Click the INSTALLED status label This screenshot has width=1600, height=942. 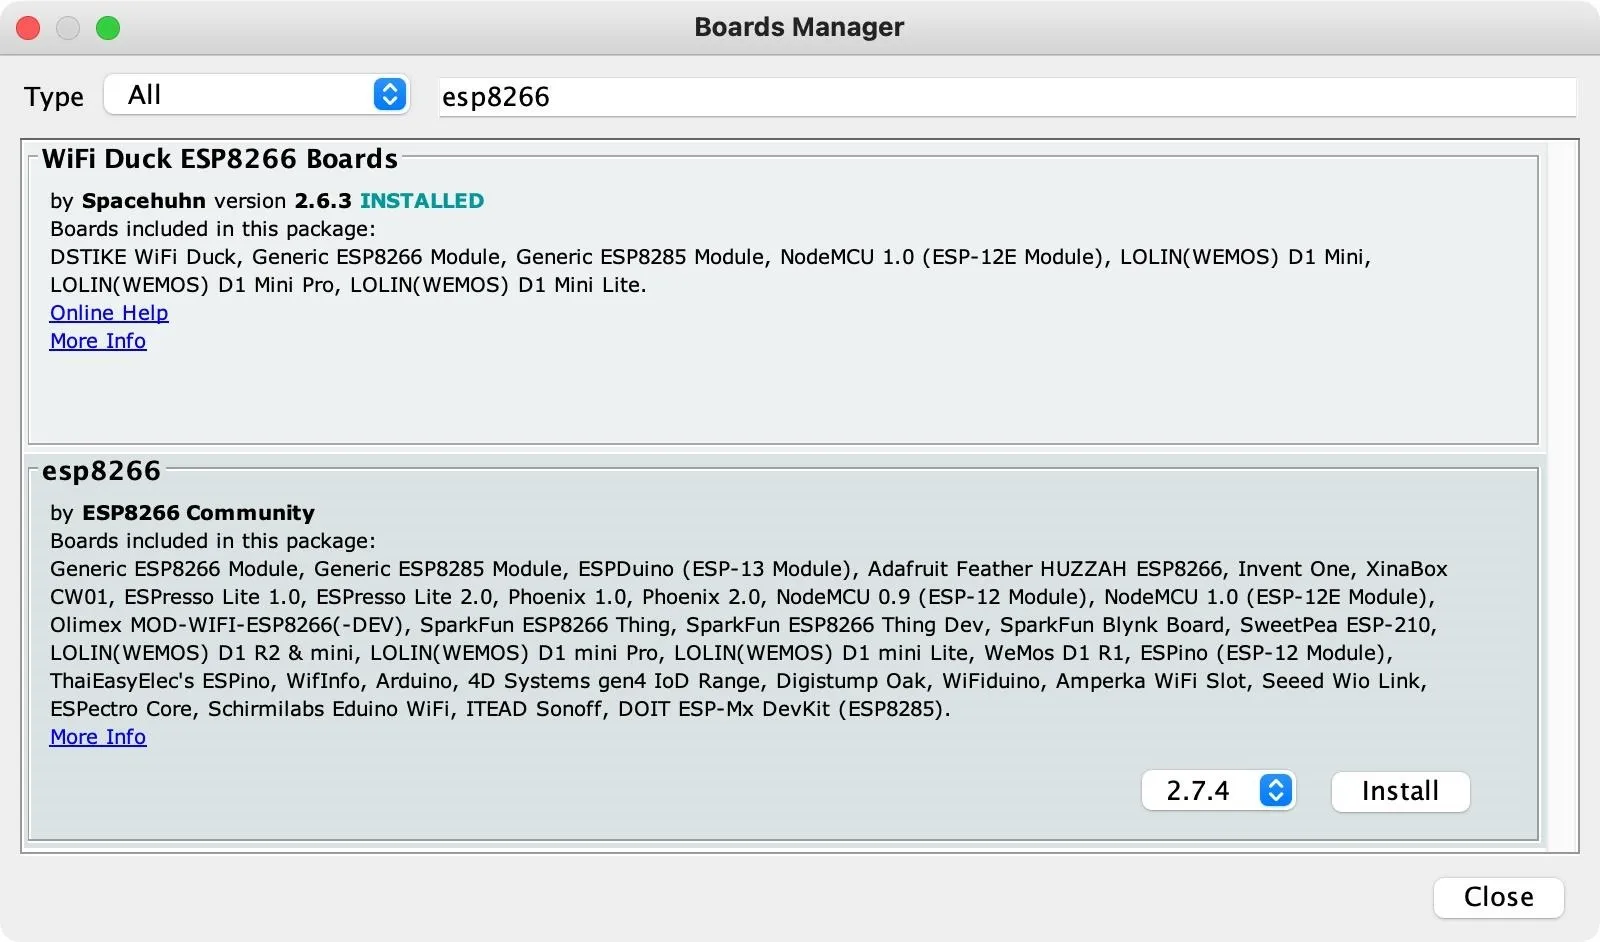[422, 201]
